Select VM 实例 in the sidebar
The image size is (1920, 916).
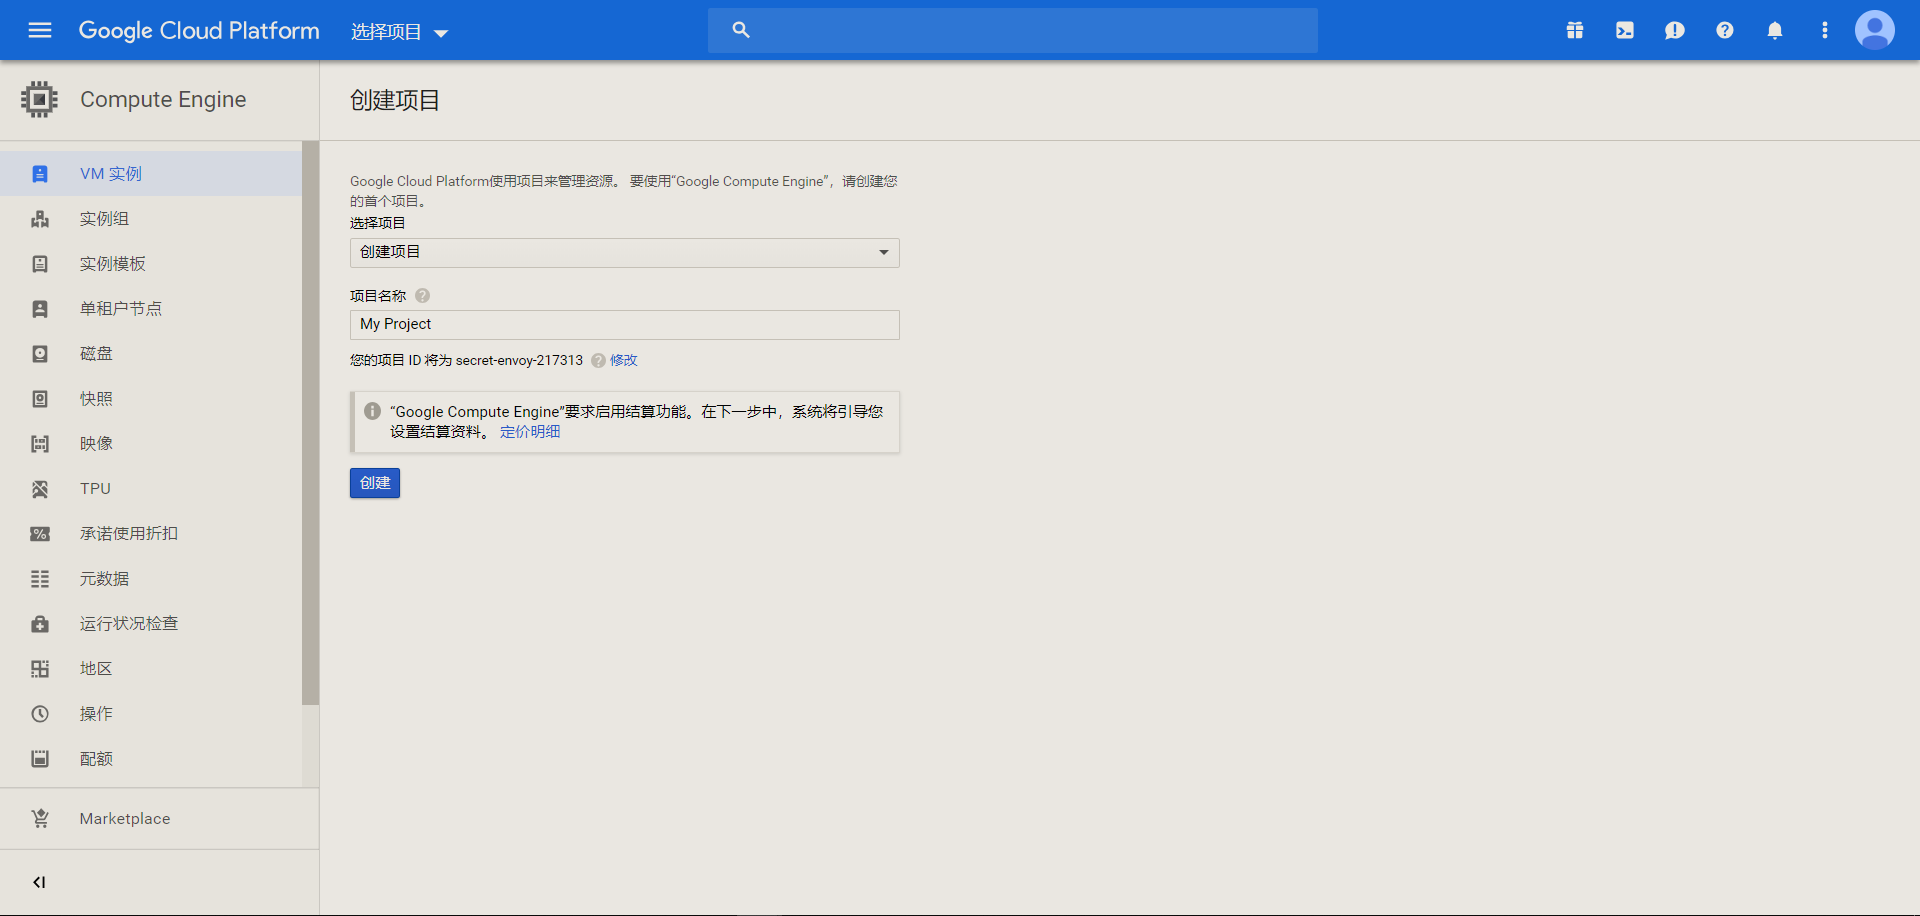coord(151,174)
